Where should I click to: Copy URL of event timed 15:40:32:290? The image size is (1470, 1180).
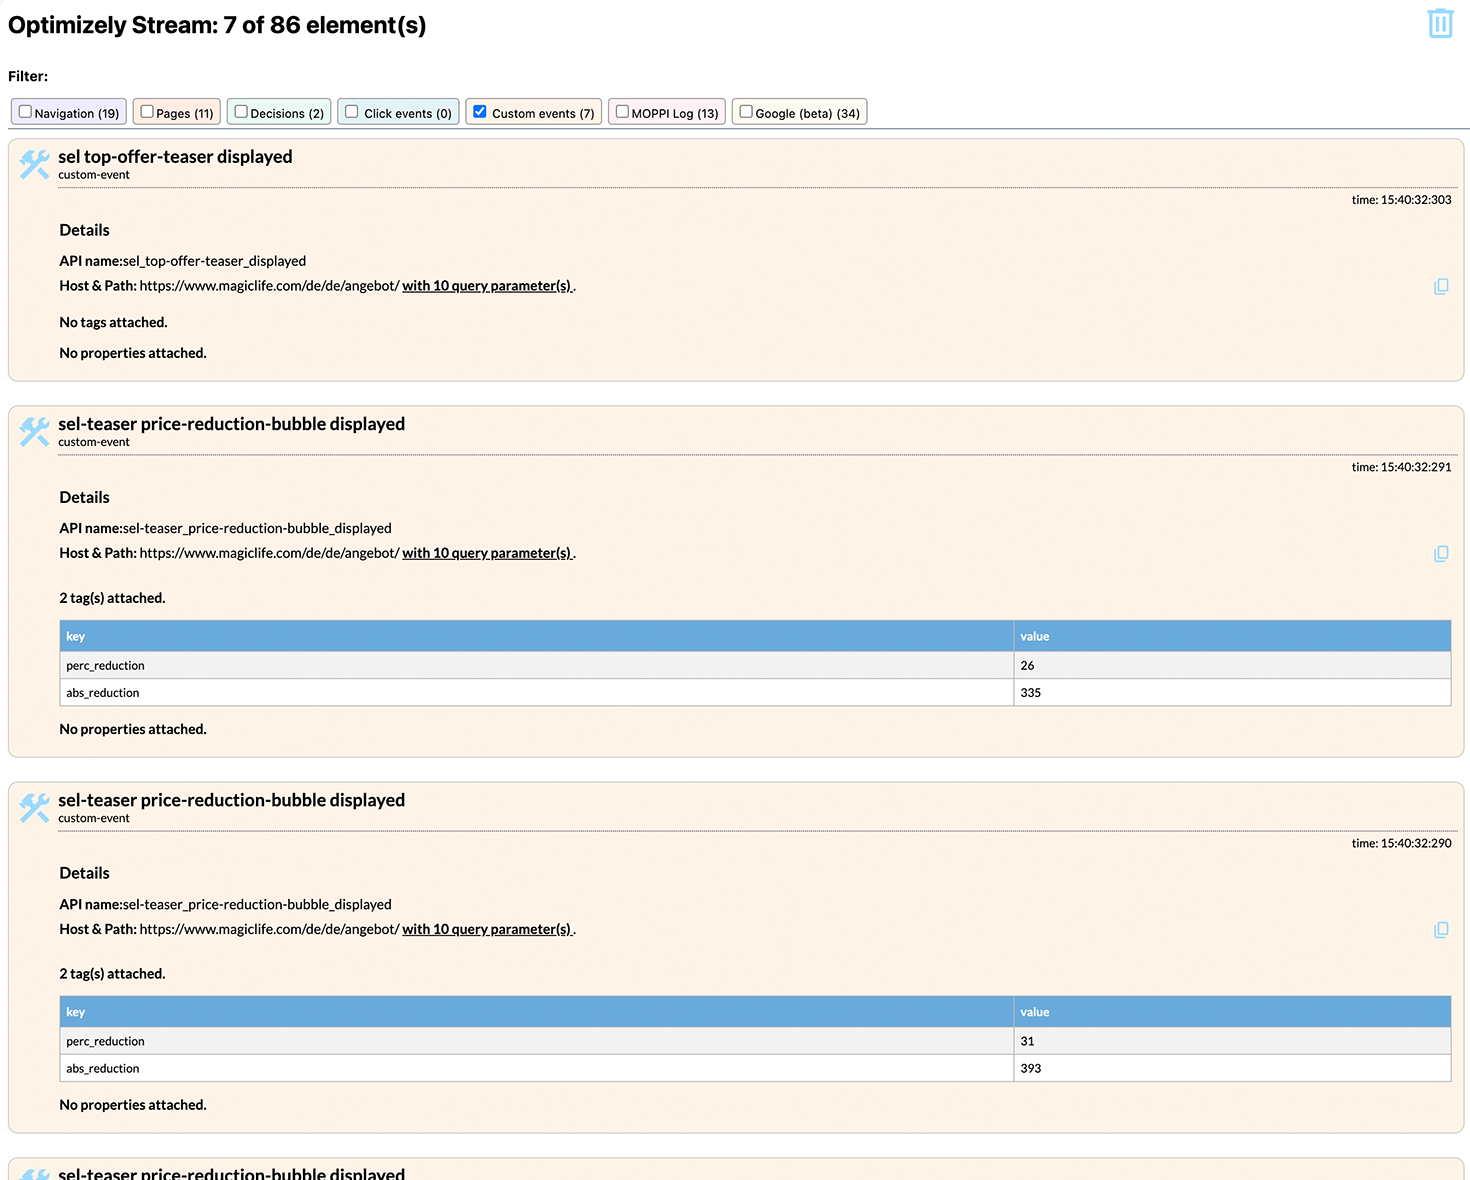(1441, 929)
